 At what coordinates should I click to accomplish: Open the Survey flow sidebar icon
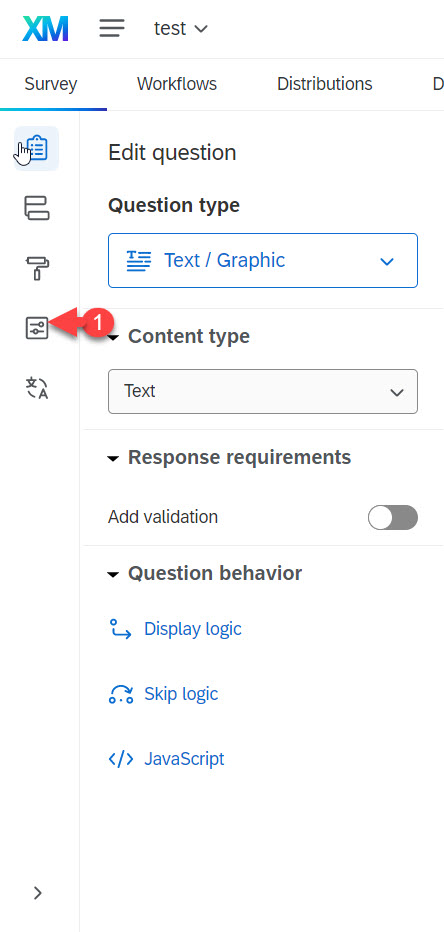click(x=37, y=209)
